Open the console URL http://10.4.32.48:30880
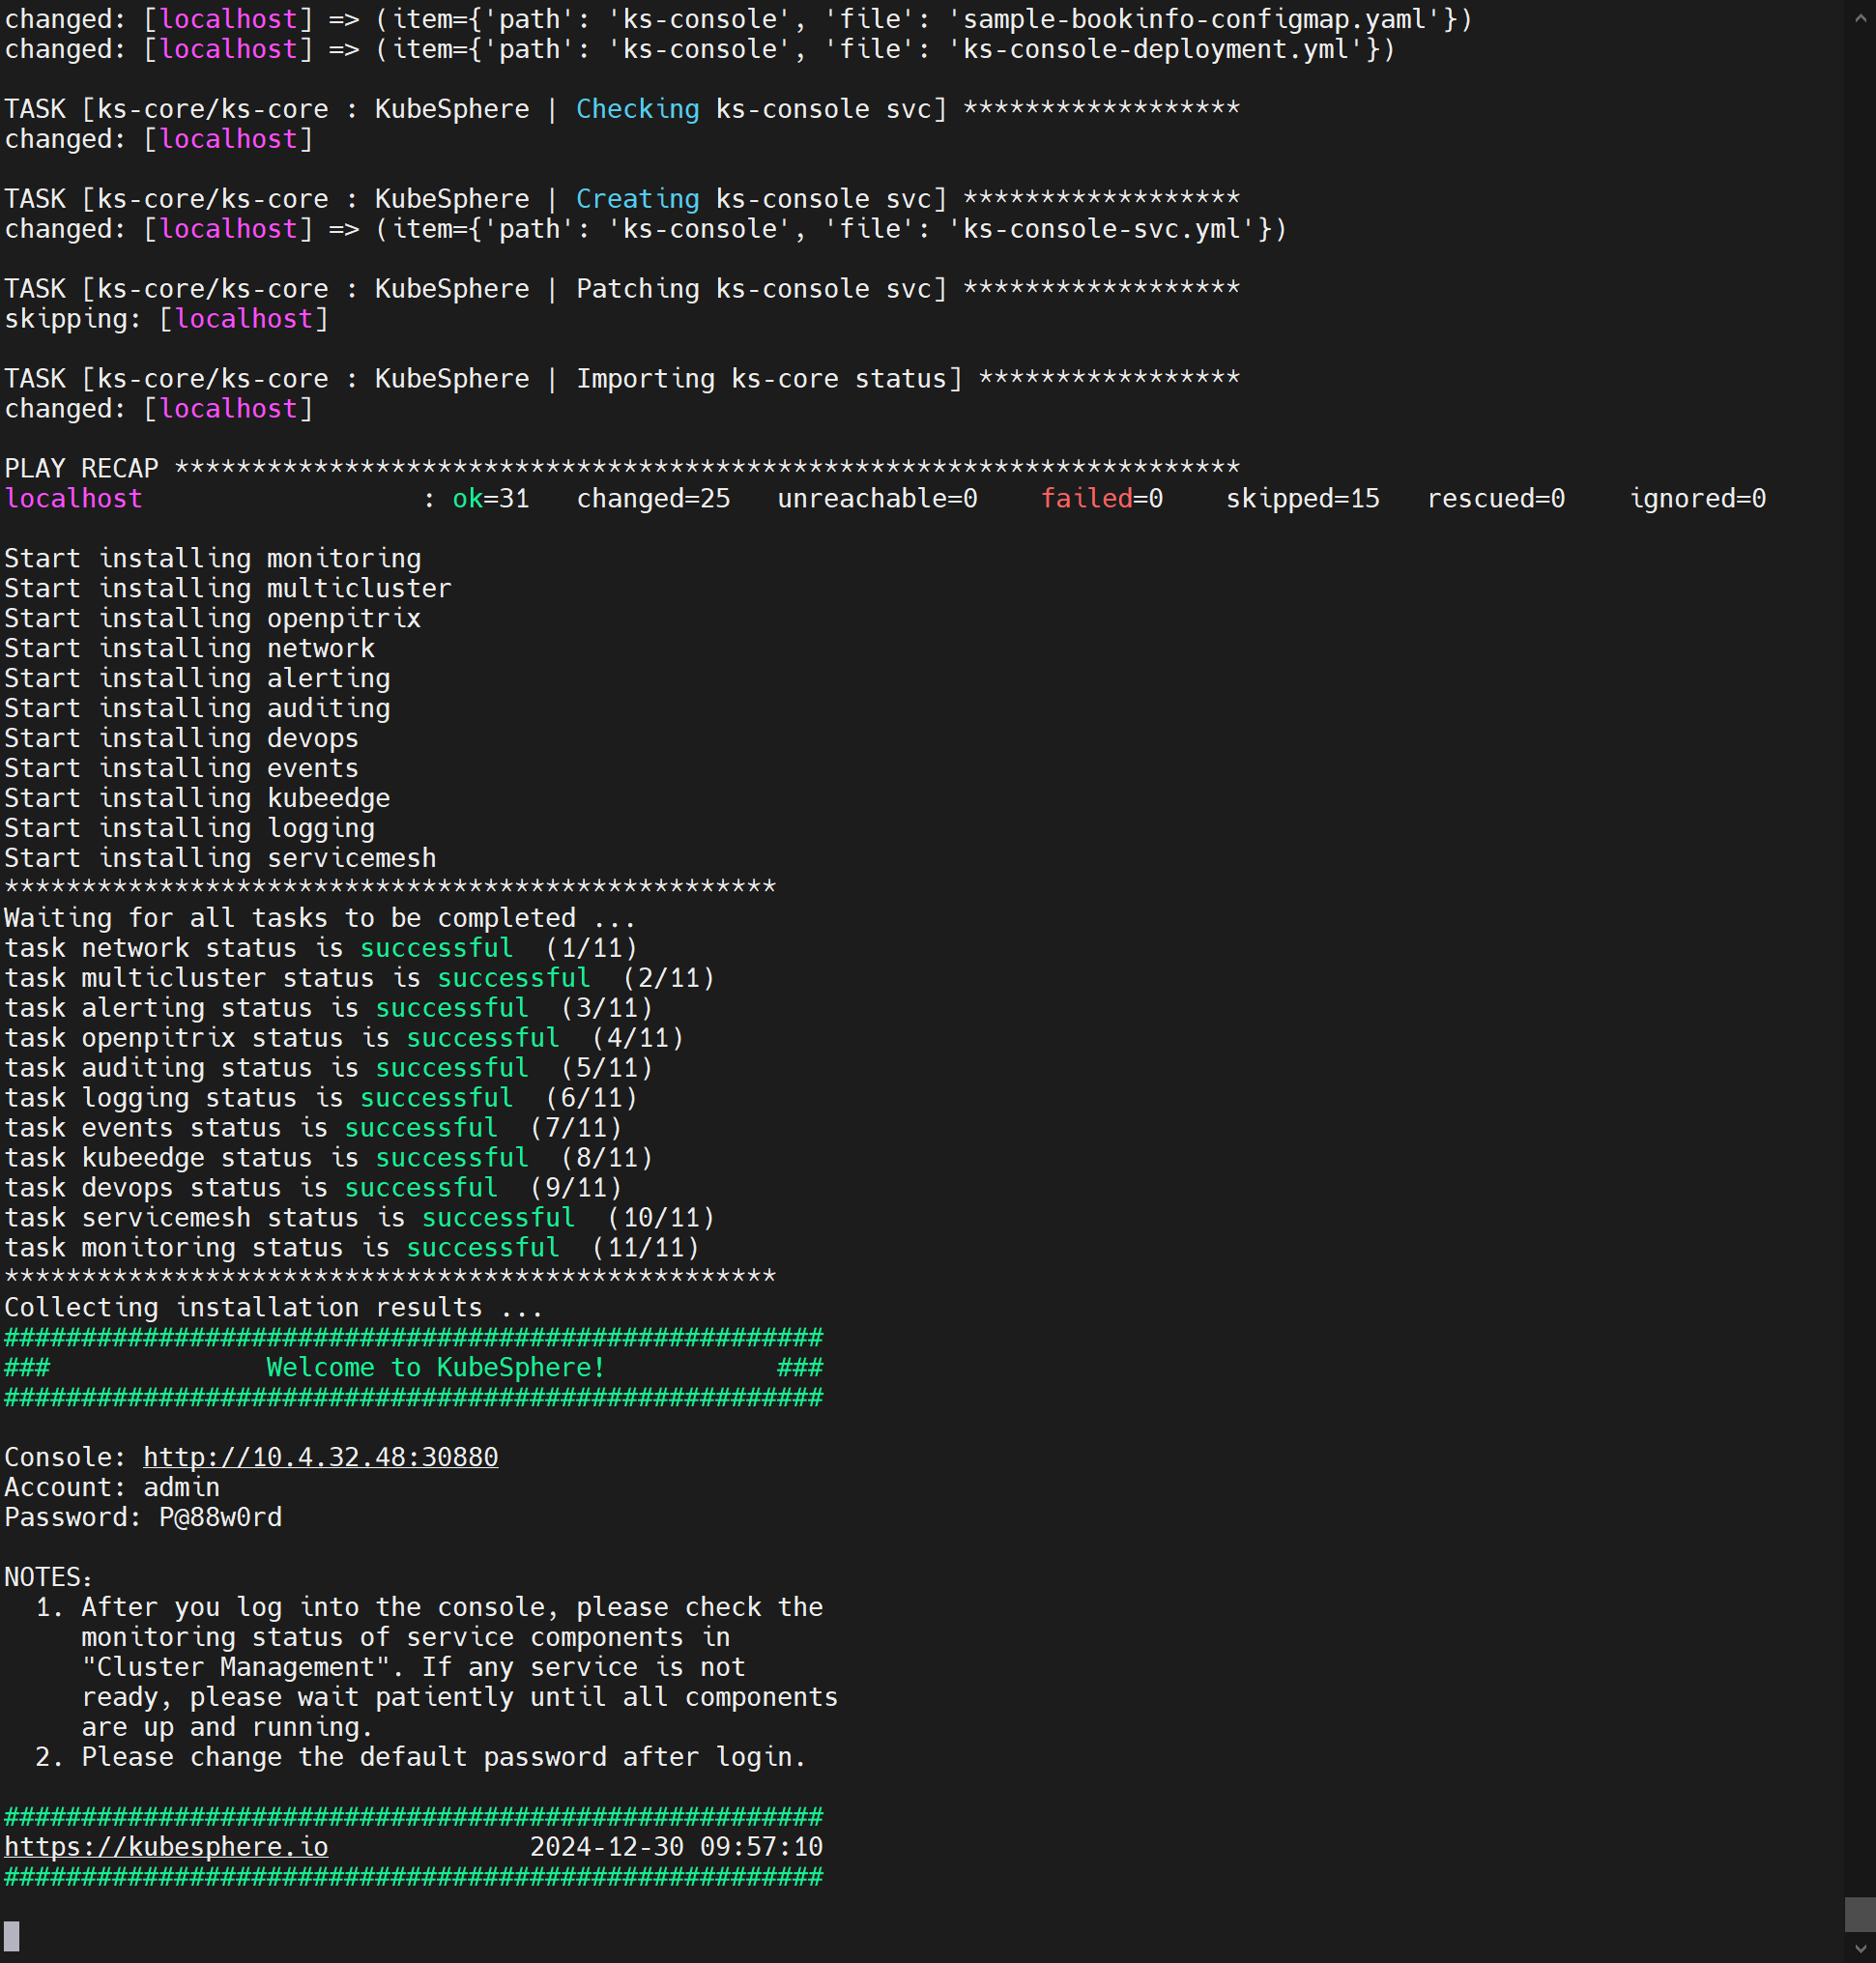This screenshot has width=1876, height=1963. 320,1457
